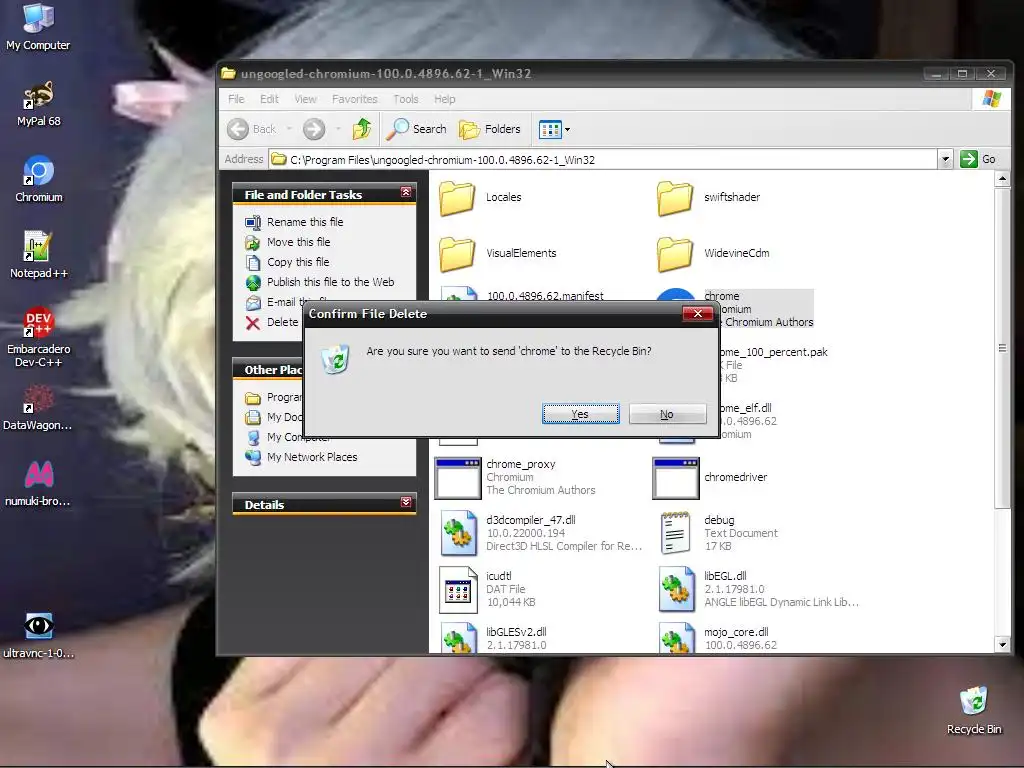
Task: Launch MyPal 68 browser shortcut
Action: (39, 103)
